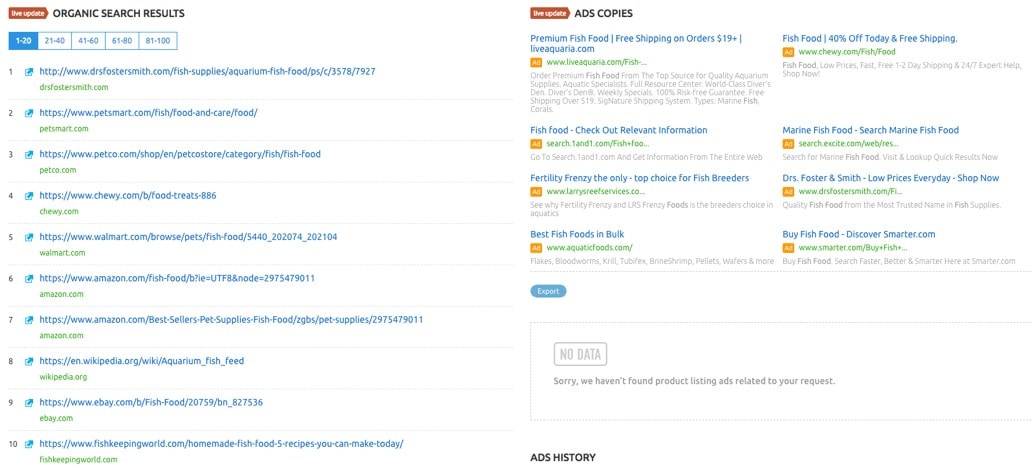Click the green petsmart.com domain text
The height and width of the screenshot is (468, 1033).
[64, 129]
